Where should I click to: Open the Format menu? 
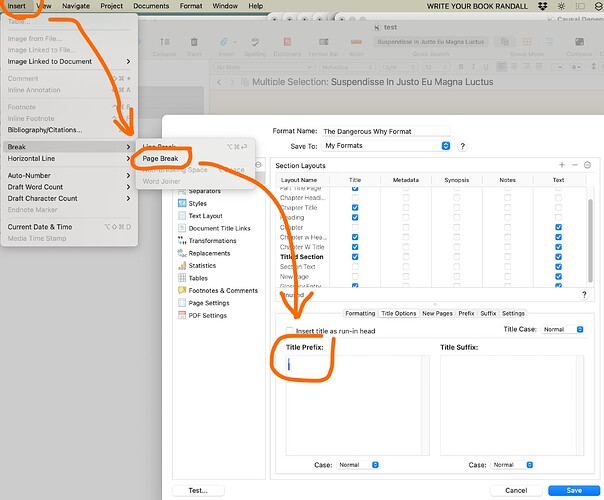[191, 6]
